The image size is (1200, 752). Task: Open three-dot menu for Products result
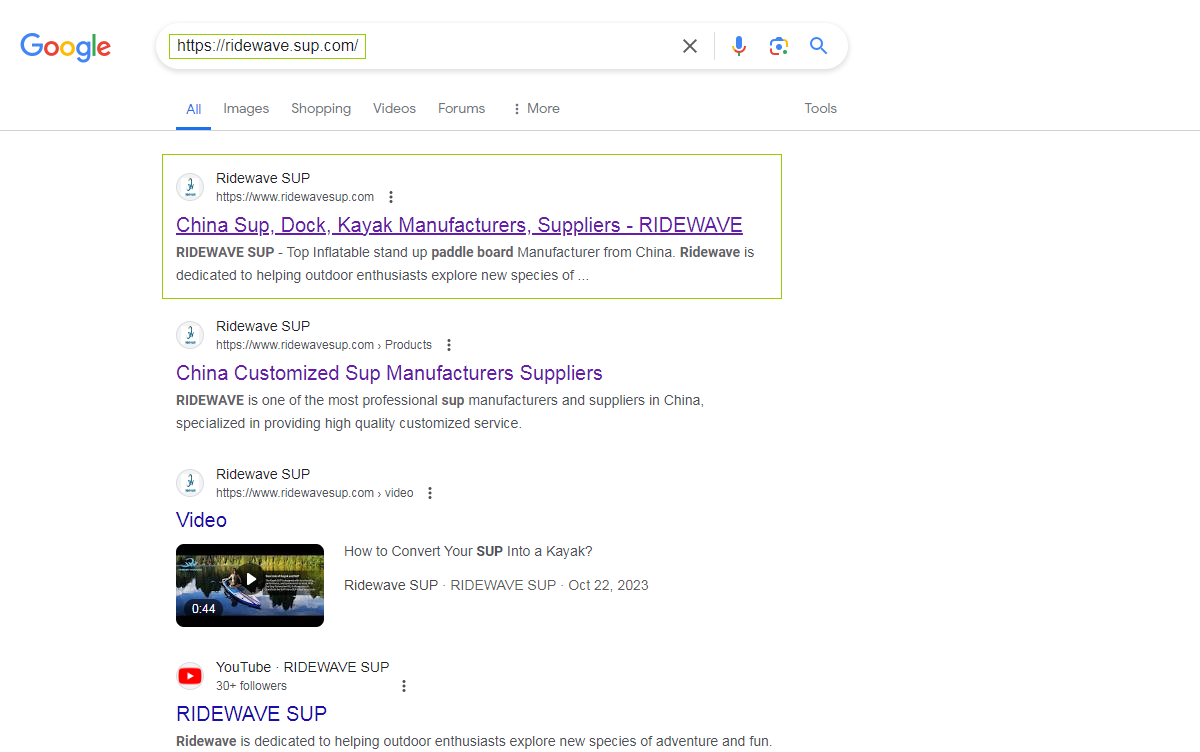click(449, 345)
